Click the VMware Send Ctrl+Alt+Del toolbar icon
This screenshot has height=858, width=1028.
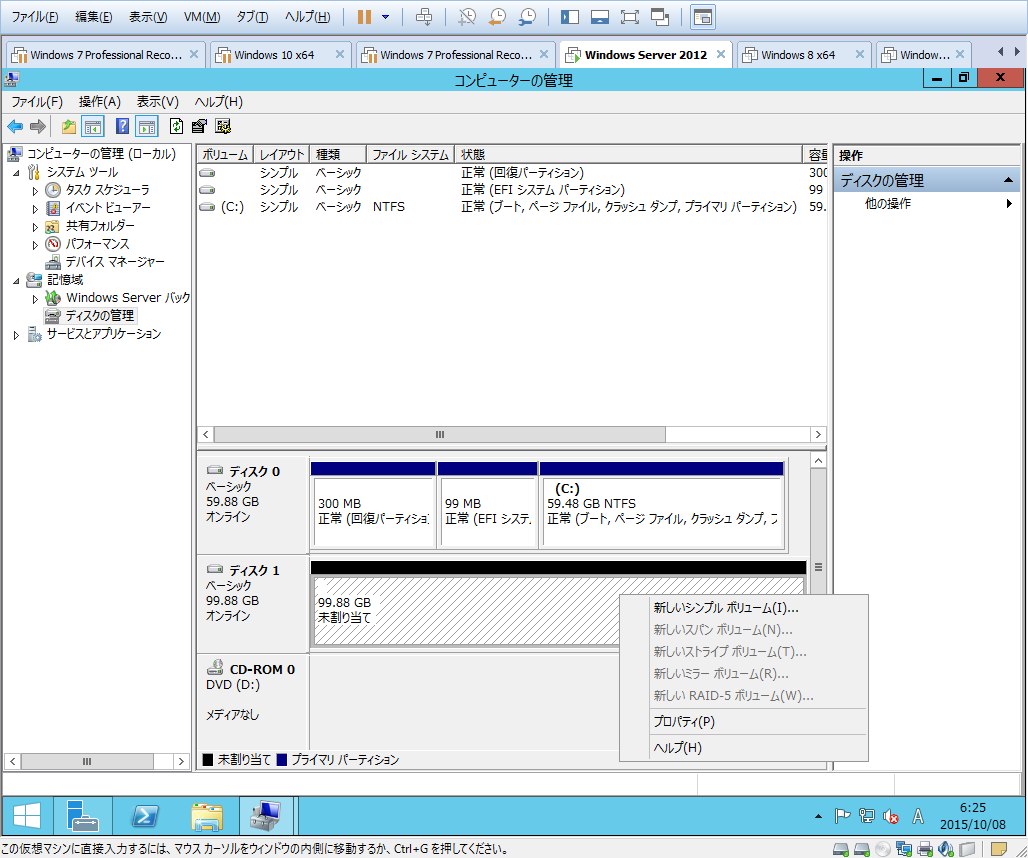click(424, 16)
